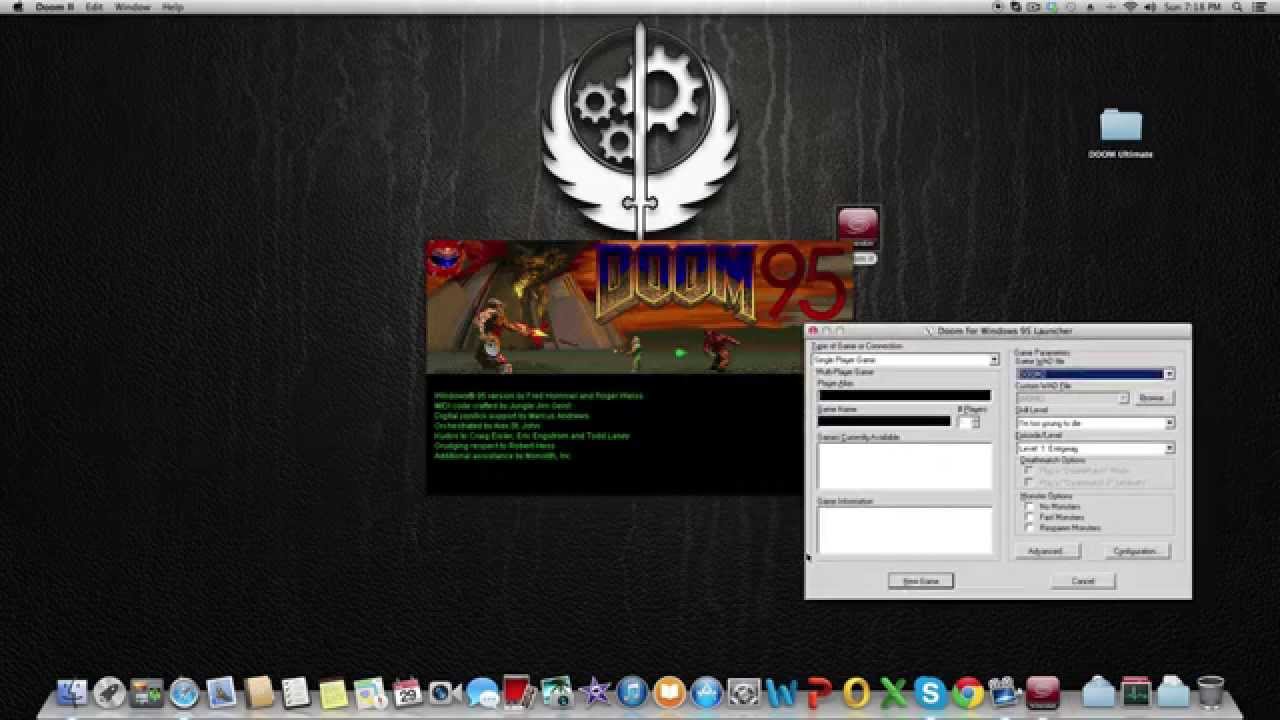This screenshot has width=1280, height=720.
Task: Adjust the number of Players stepper
Action: (976, 422)
